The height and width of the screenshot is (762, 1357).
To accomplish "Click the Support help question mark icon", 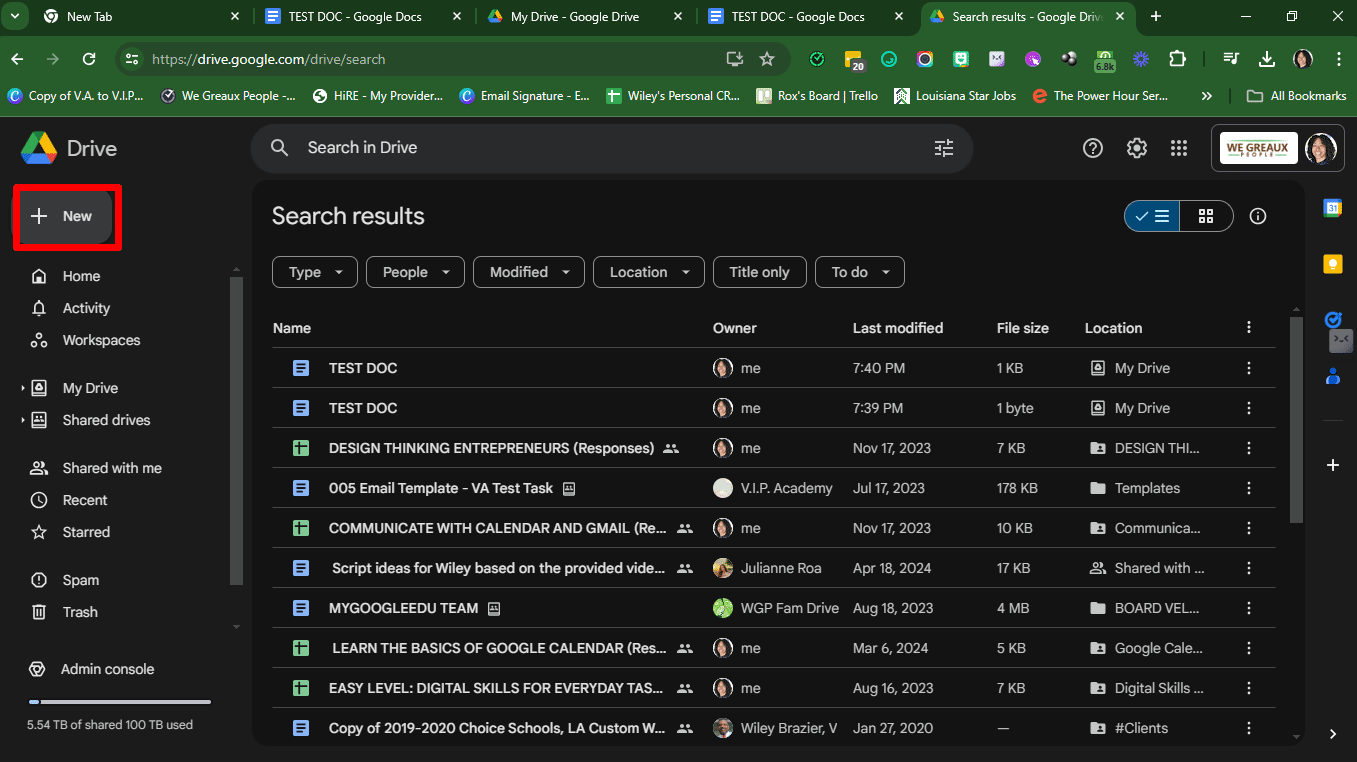I will click(1093, 148).
